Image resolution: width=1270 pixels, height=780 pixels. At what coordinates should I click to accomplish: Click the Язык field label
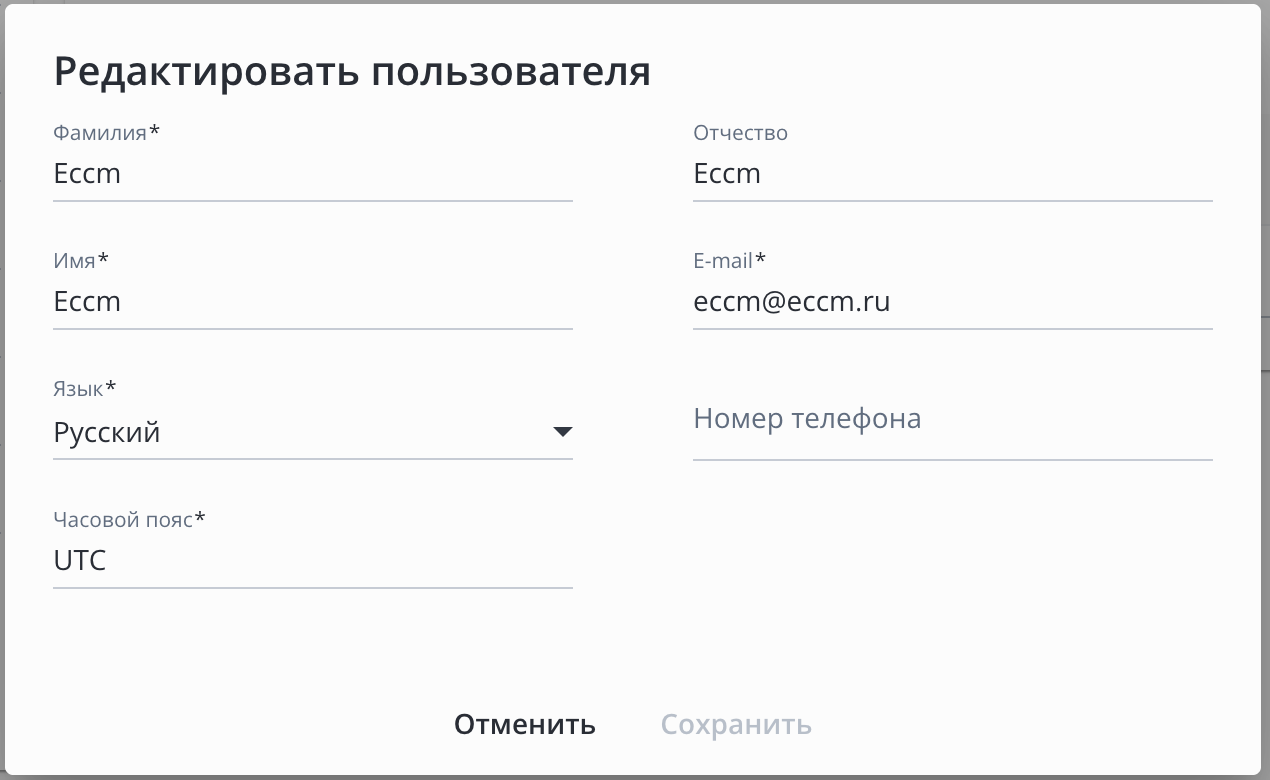point(78,388)
